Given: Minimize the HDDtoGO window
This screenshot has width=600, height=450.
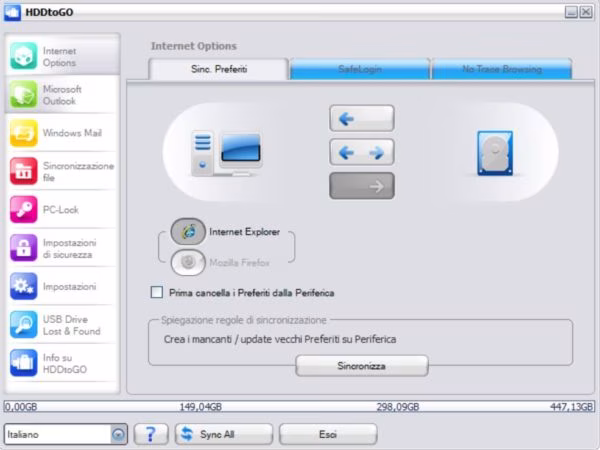Looking at the screenshot, I should pos(571,12).
